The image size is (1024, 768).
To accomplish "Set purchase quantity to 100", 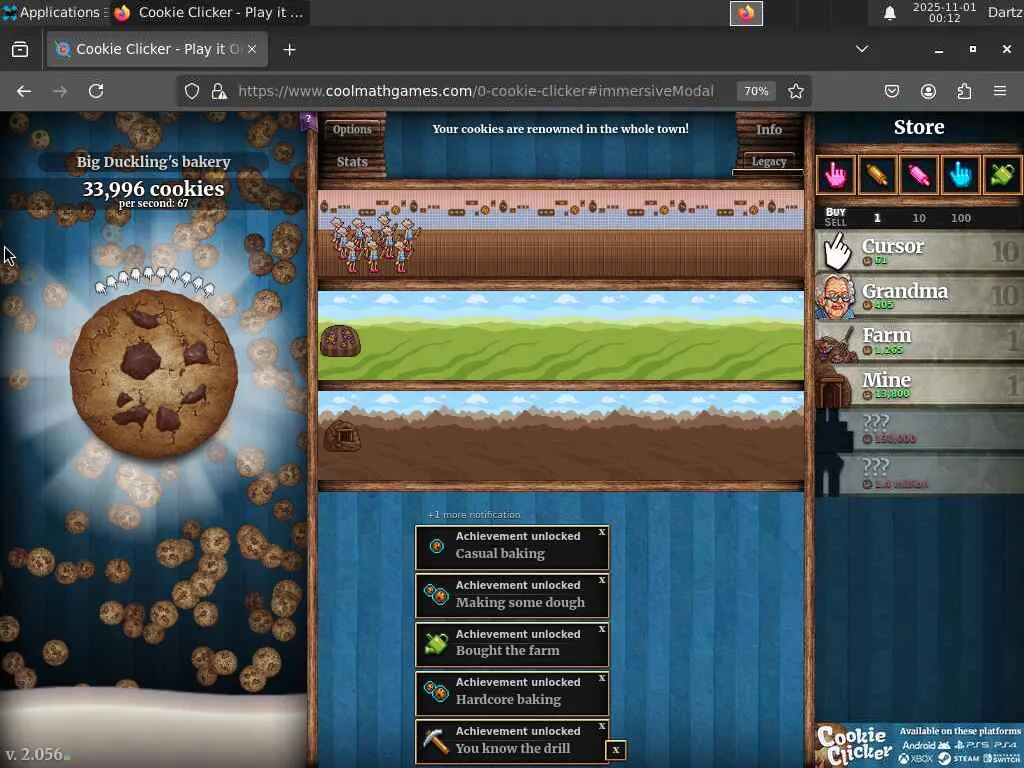I will pos(961,217).
